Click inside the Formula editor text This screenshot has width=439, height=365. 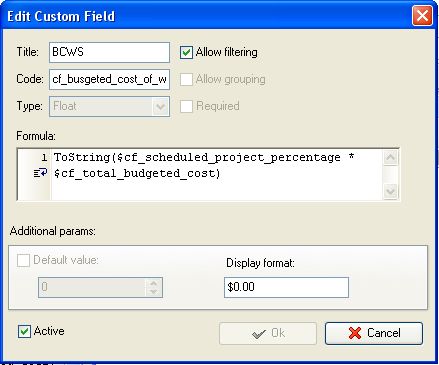[x=217, y=174]
